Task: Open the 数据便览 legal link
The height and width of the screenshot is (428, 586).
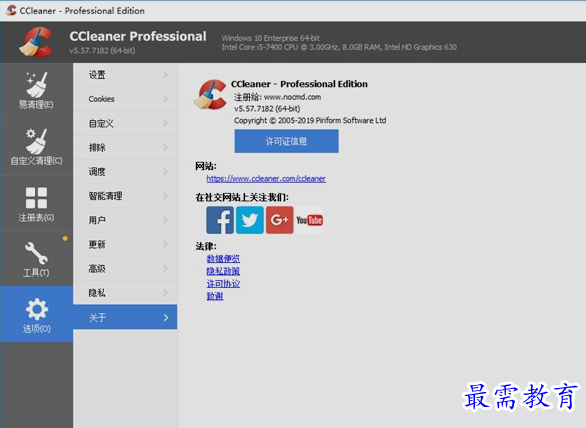Action: 223,259
